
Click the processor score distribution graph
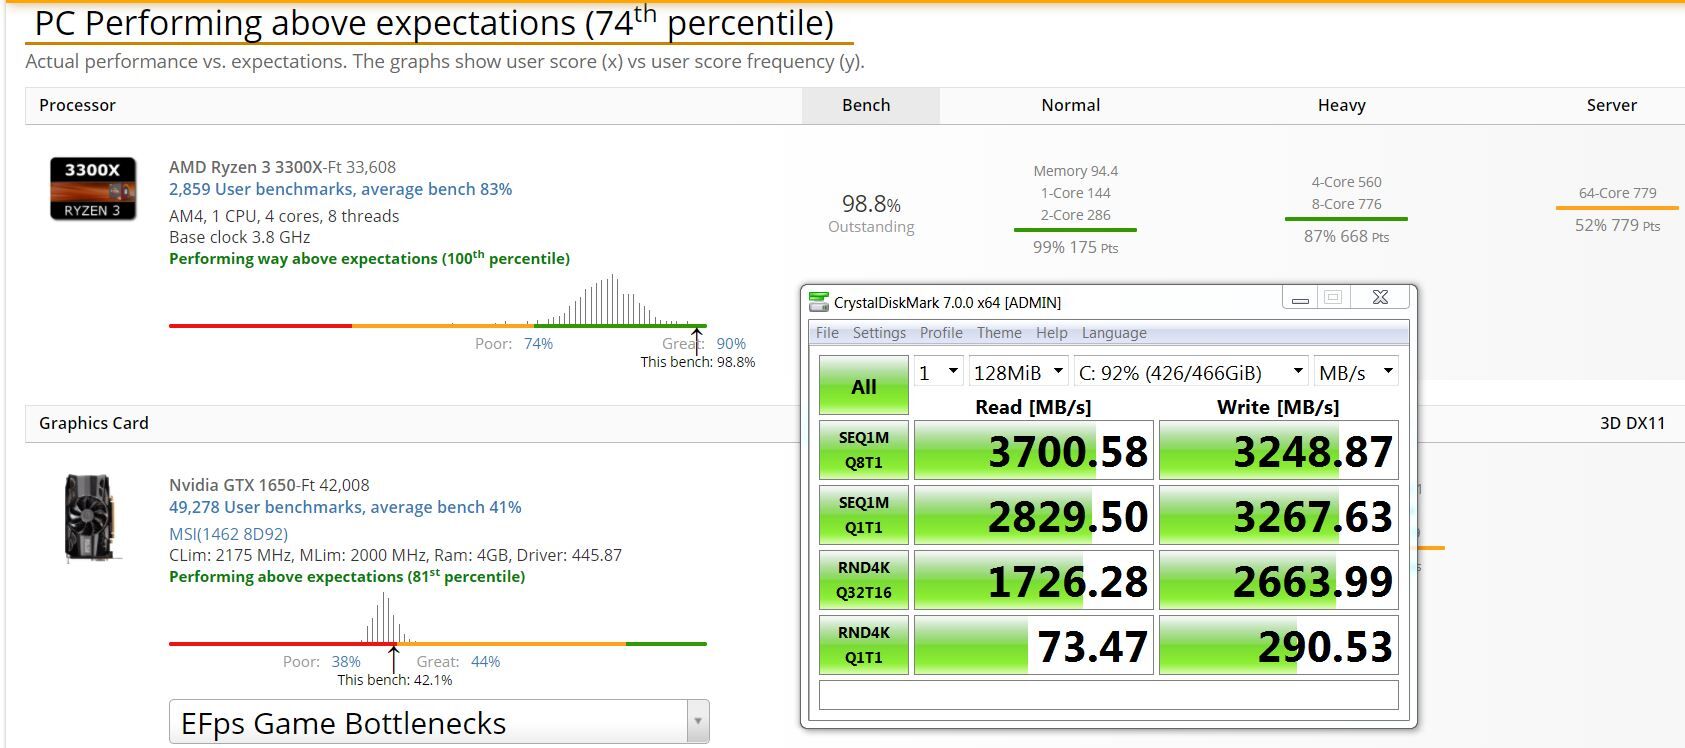point(438,302)
